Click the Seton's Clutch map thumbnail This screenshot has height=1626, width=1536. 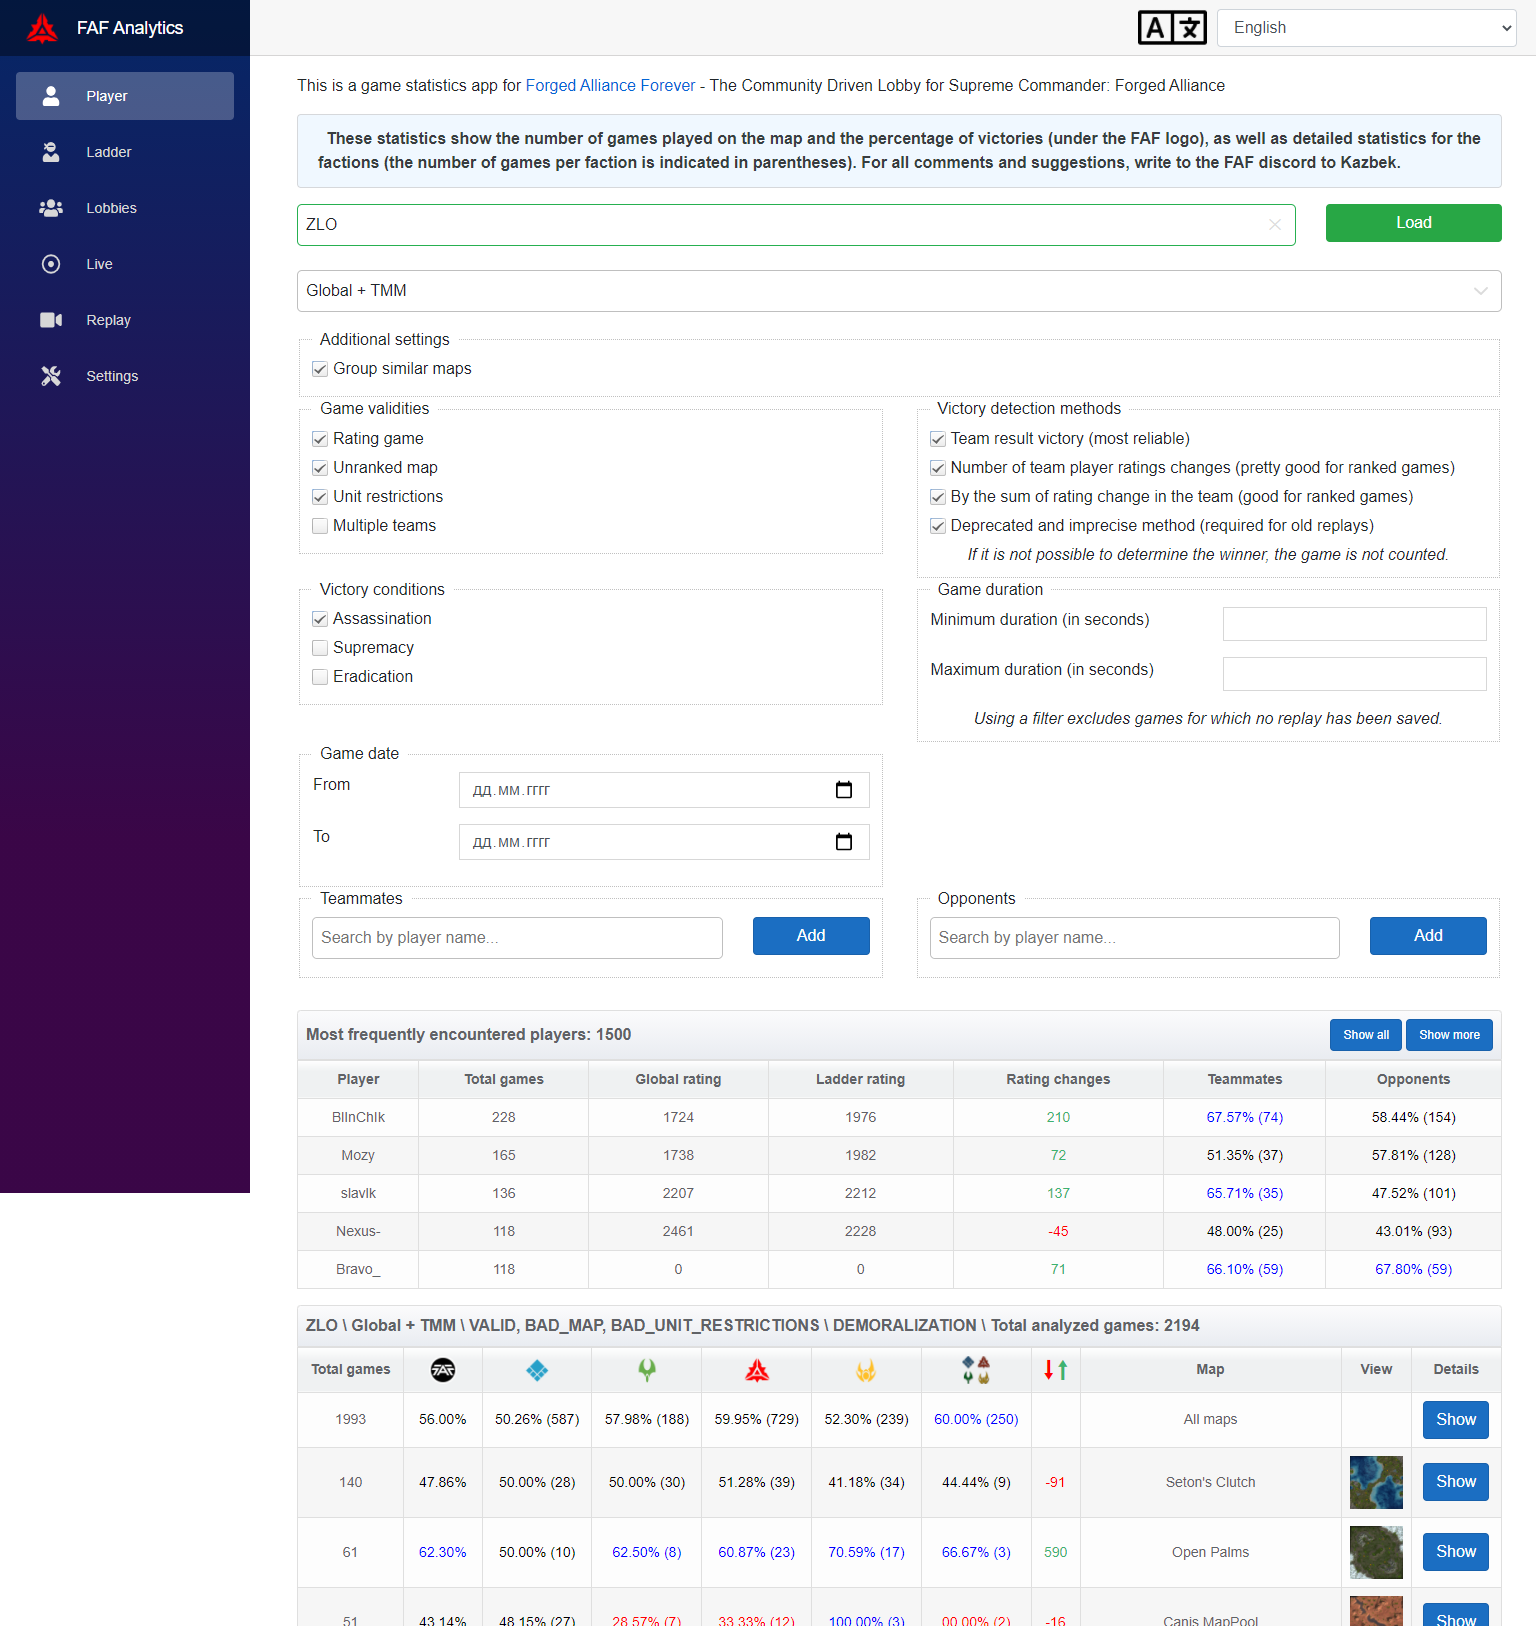coord(1376,1482)
